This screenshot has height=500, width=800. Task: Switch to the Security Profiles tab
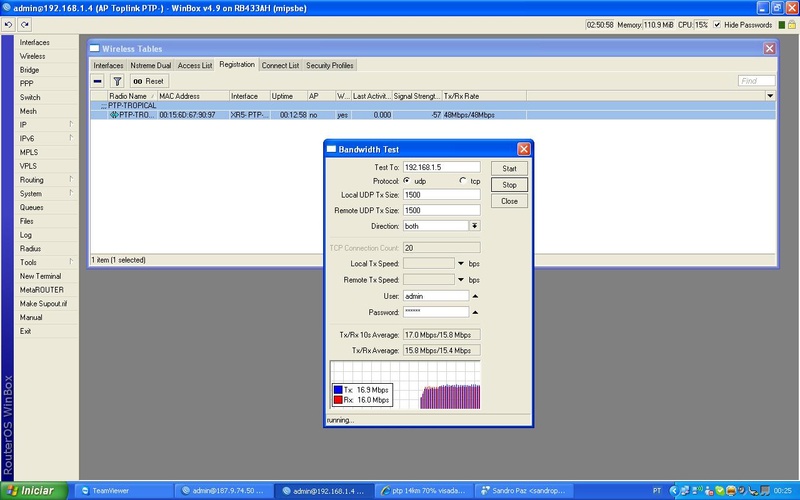(330, 65)
